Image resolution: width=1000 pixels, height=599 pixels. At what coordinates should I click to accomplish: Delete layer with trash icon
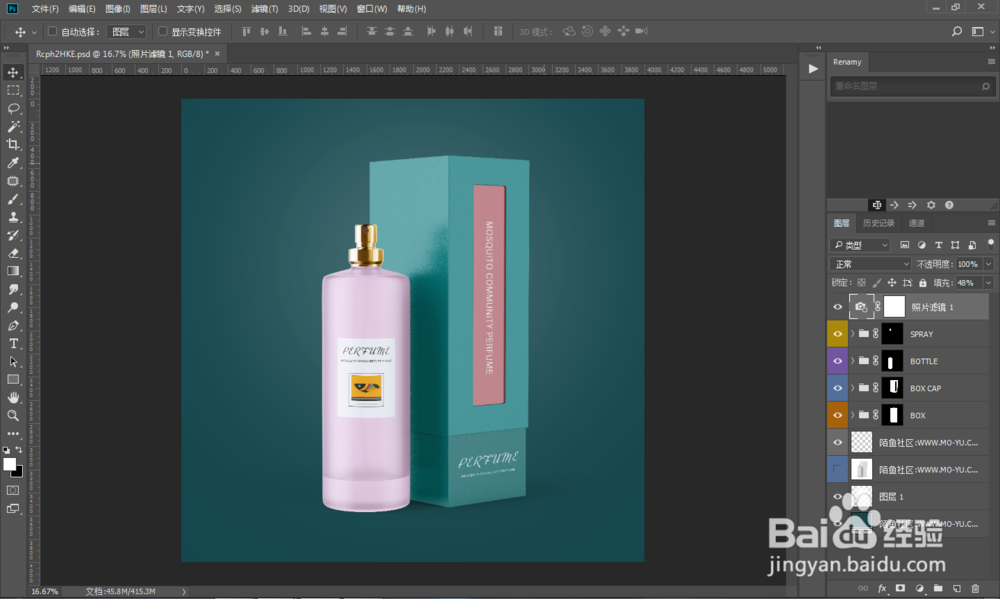click(x=974, y=588)
